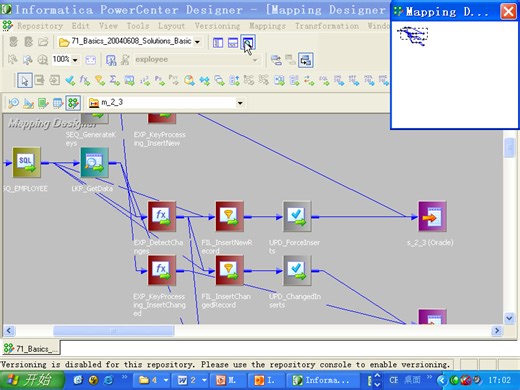520x390 pixels.
Task: Create a Lookup transformation icon
Action: [129, 80]
